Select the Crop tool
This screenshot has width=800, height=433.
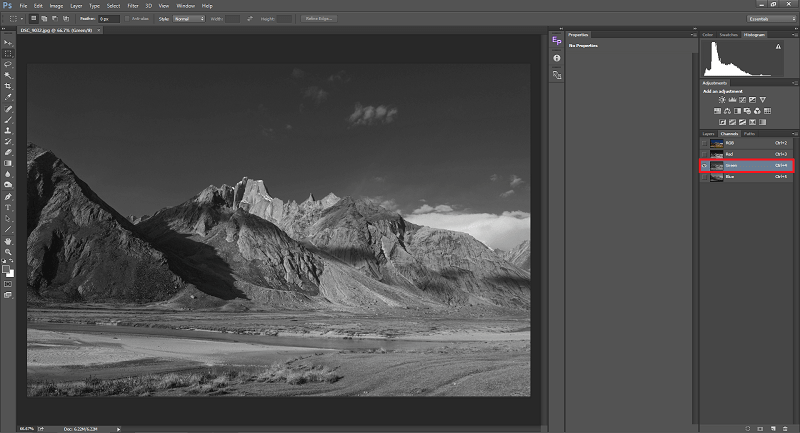[8, 86]
